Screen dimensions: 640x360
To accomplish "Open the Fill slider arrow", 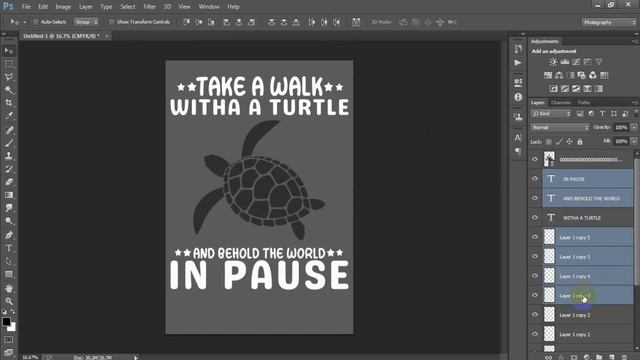I will (x=634, y=142).
